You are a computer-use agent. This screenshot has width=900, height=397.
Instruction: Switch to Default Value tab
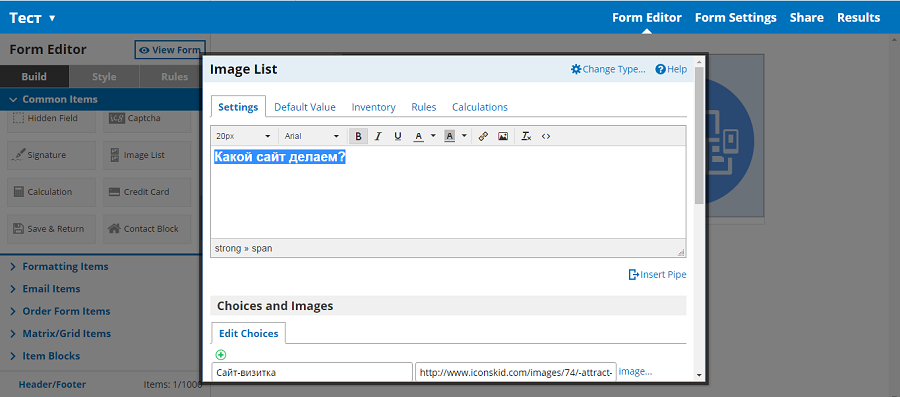coord(305,107)
